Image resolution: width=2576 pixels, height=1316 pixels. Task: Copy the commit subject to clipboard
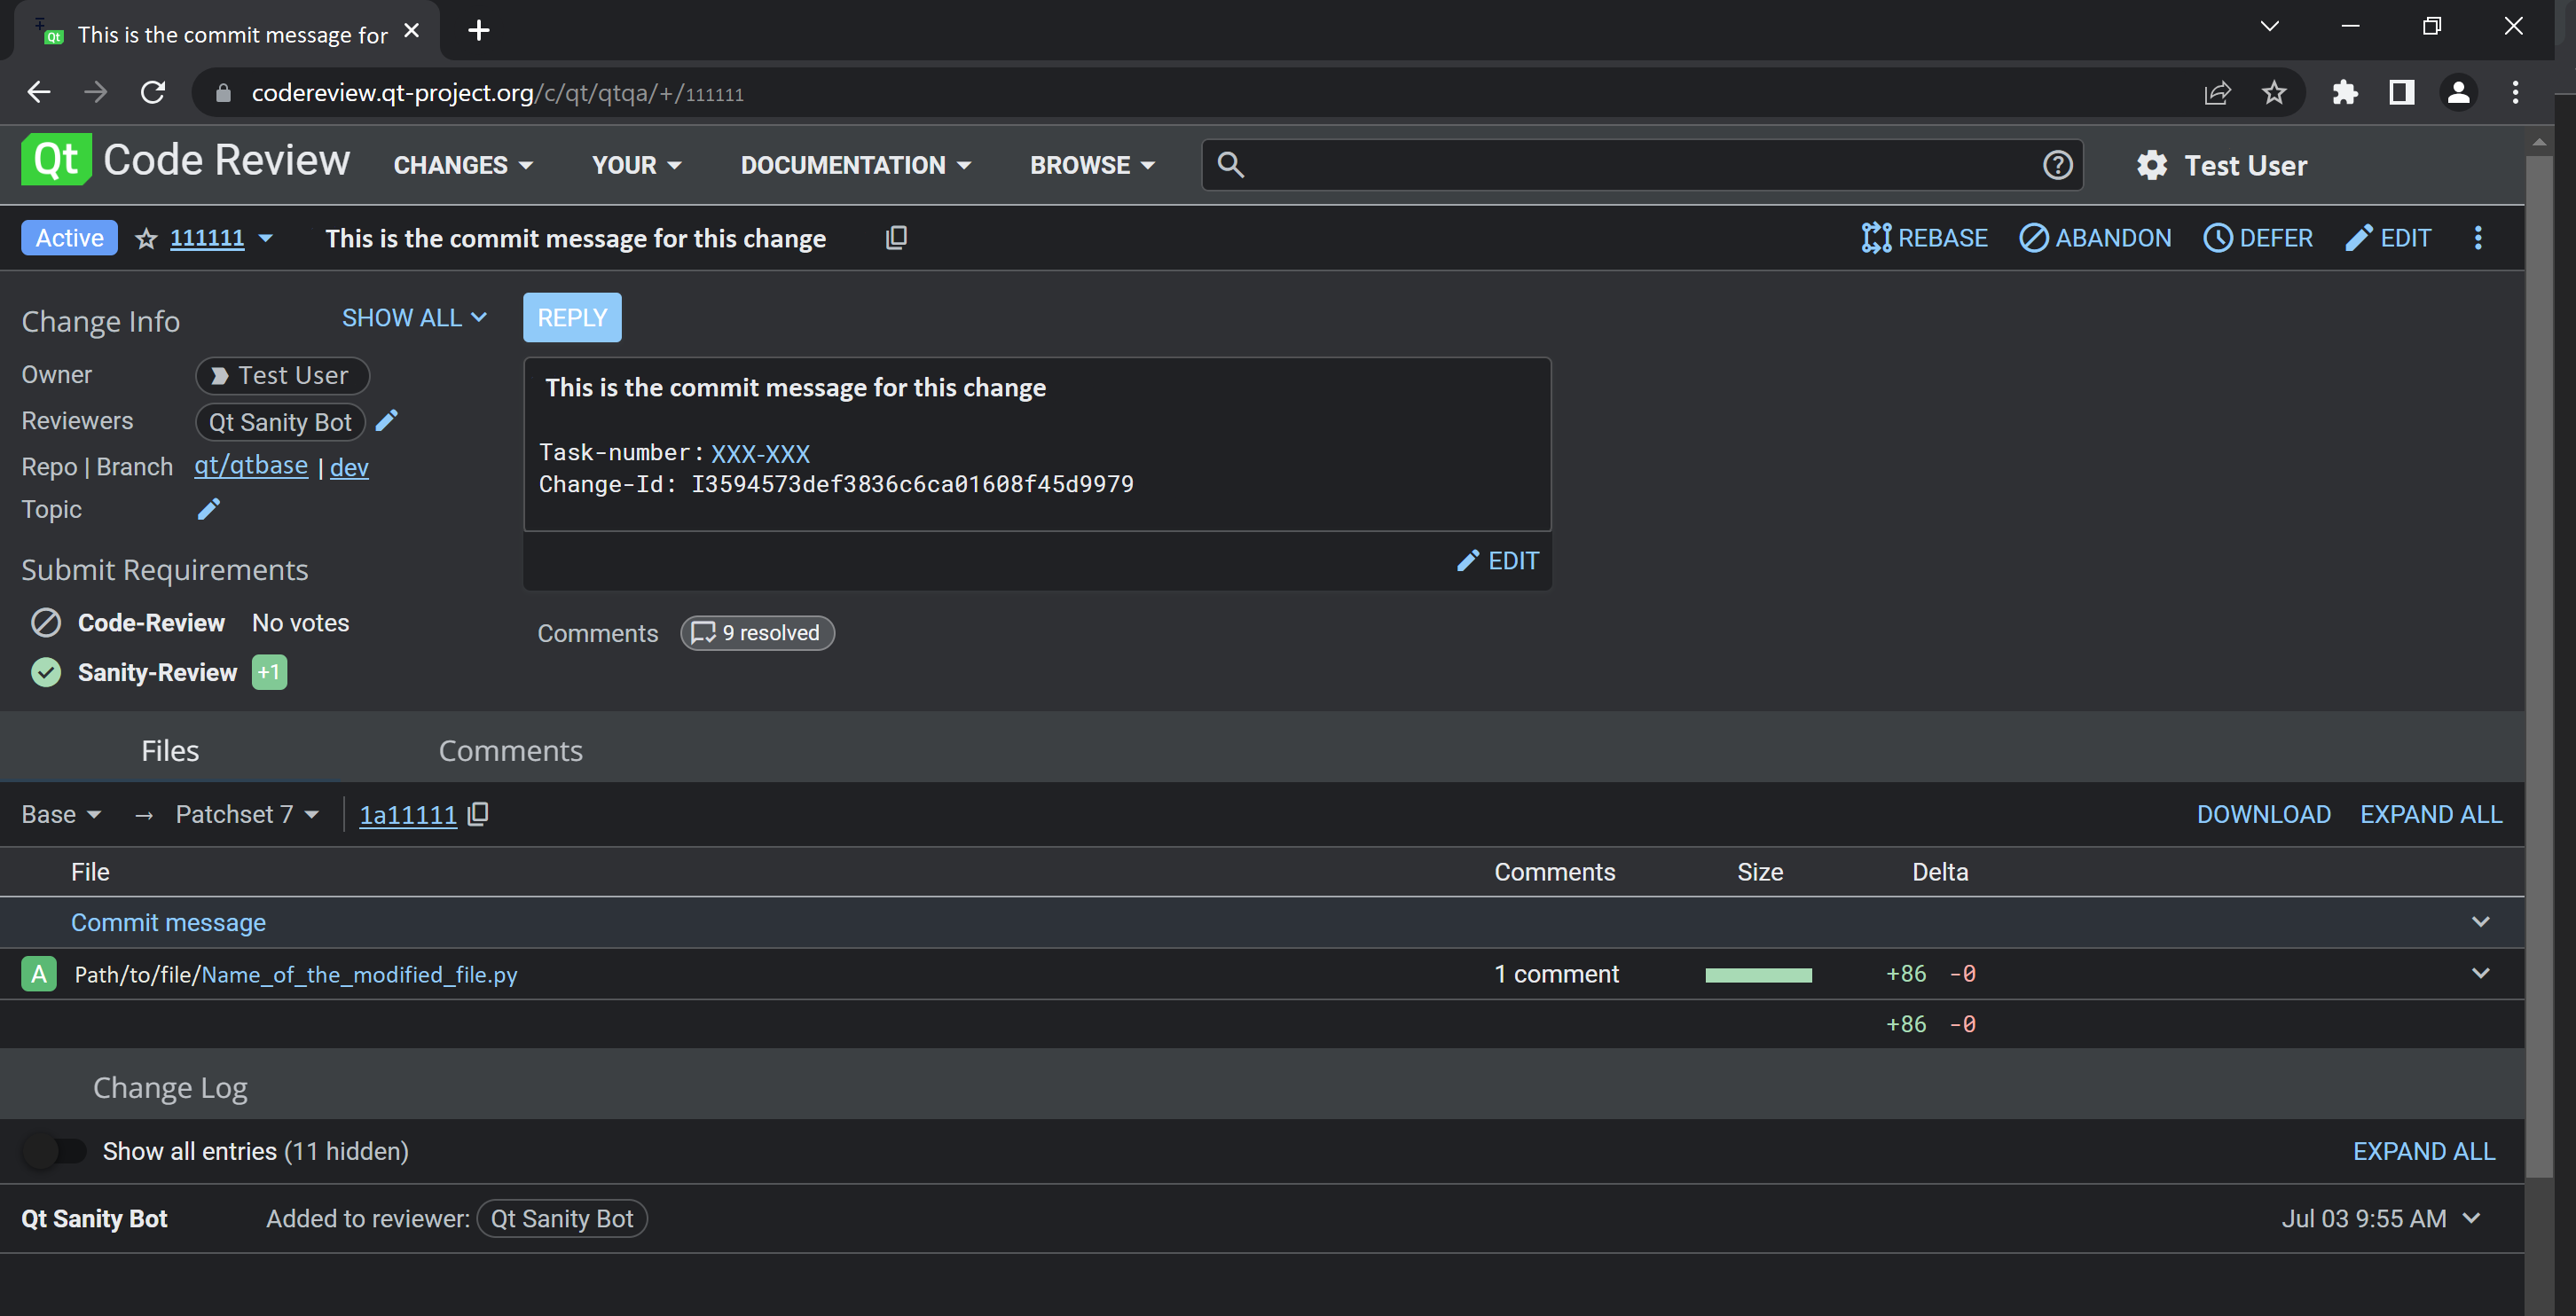[x=896, y=237]
